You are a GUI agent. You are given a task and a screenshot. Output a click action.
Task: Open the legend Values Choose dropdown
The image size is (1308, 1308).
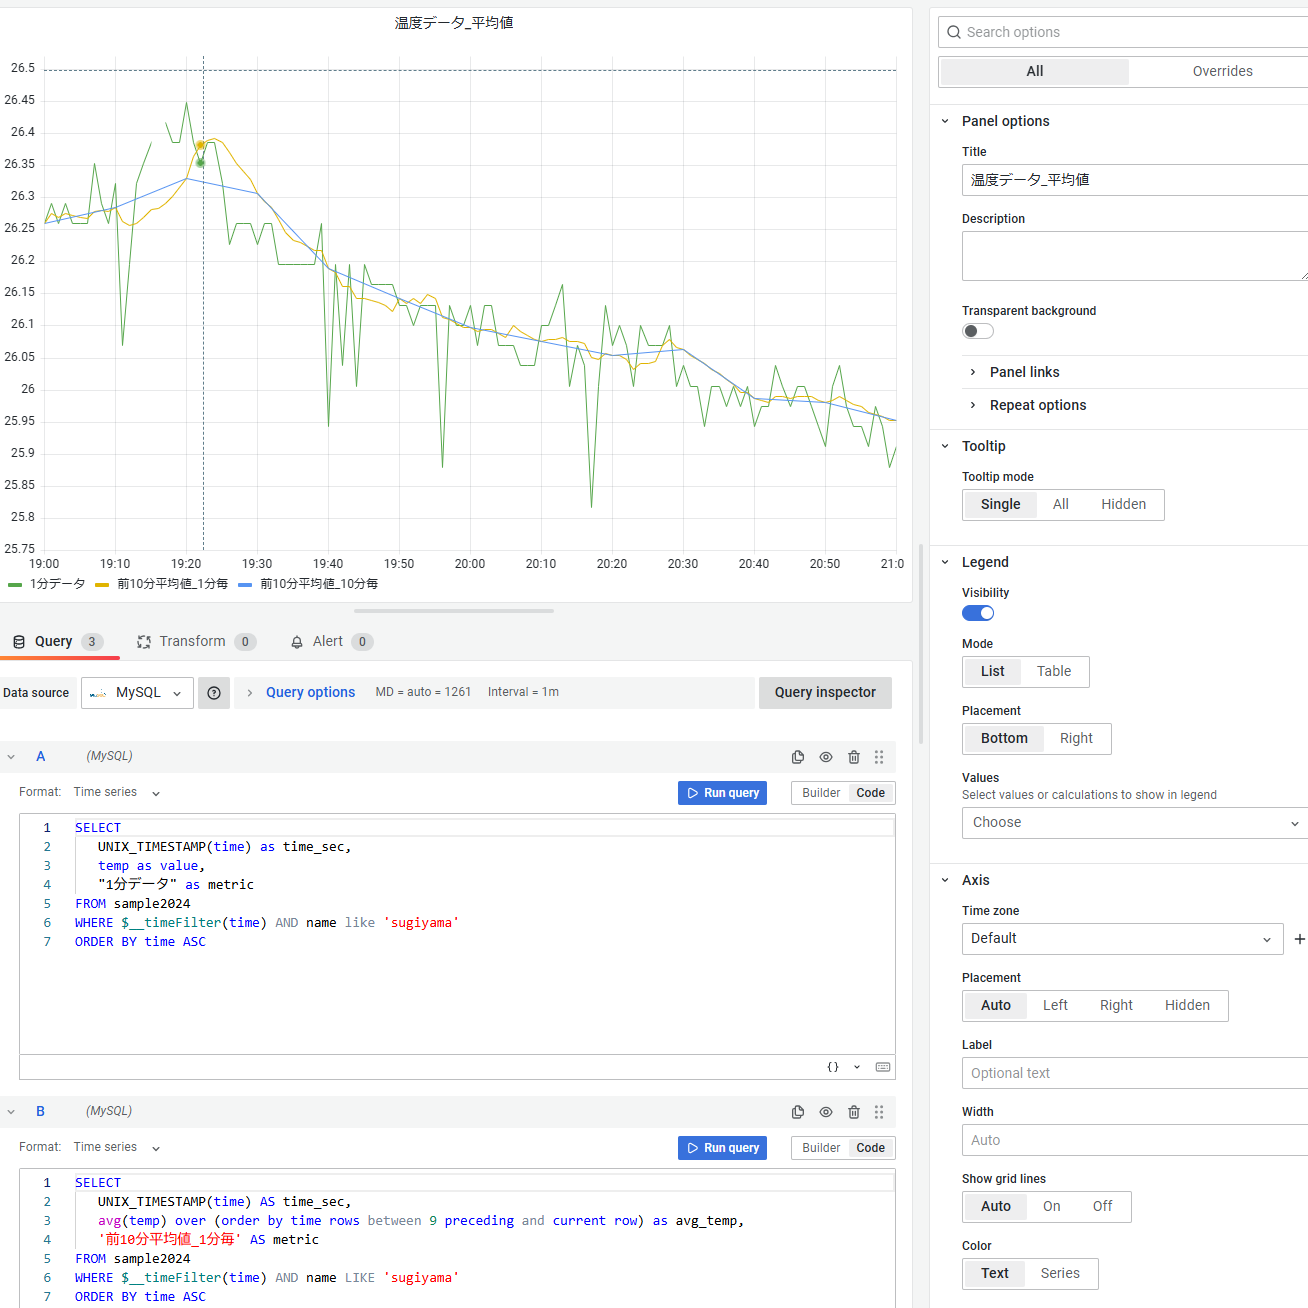pyautogui.click(x=1134, y=823)
